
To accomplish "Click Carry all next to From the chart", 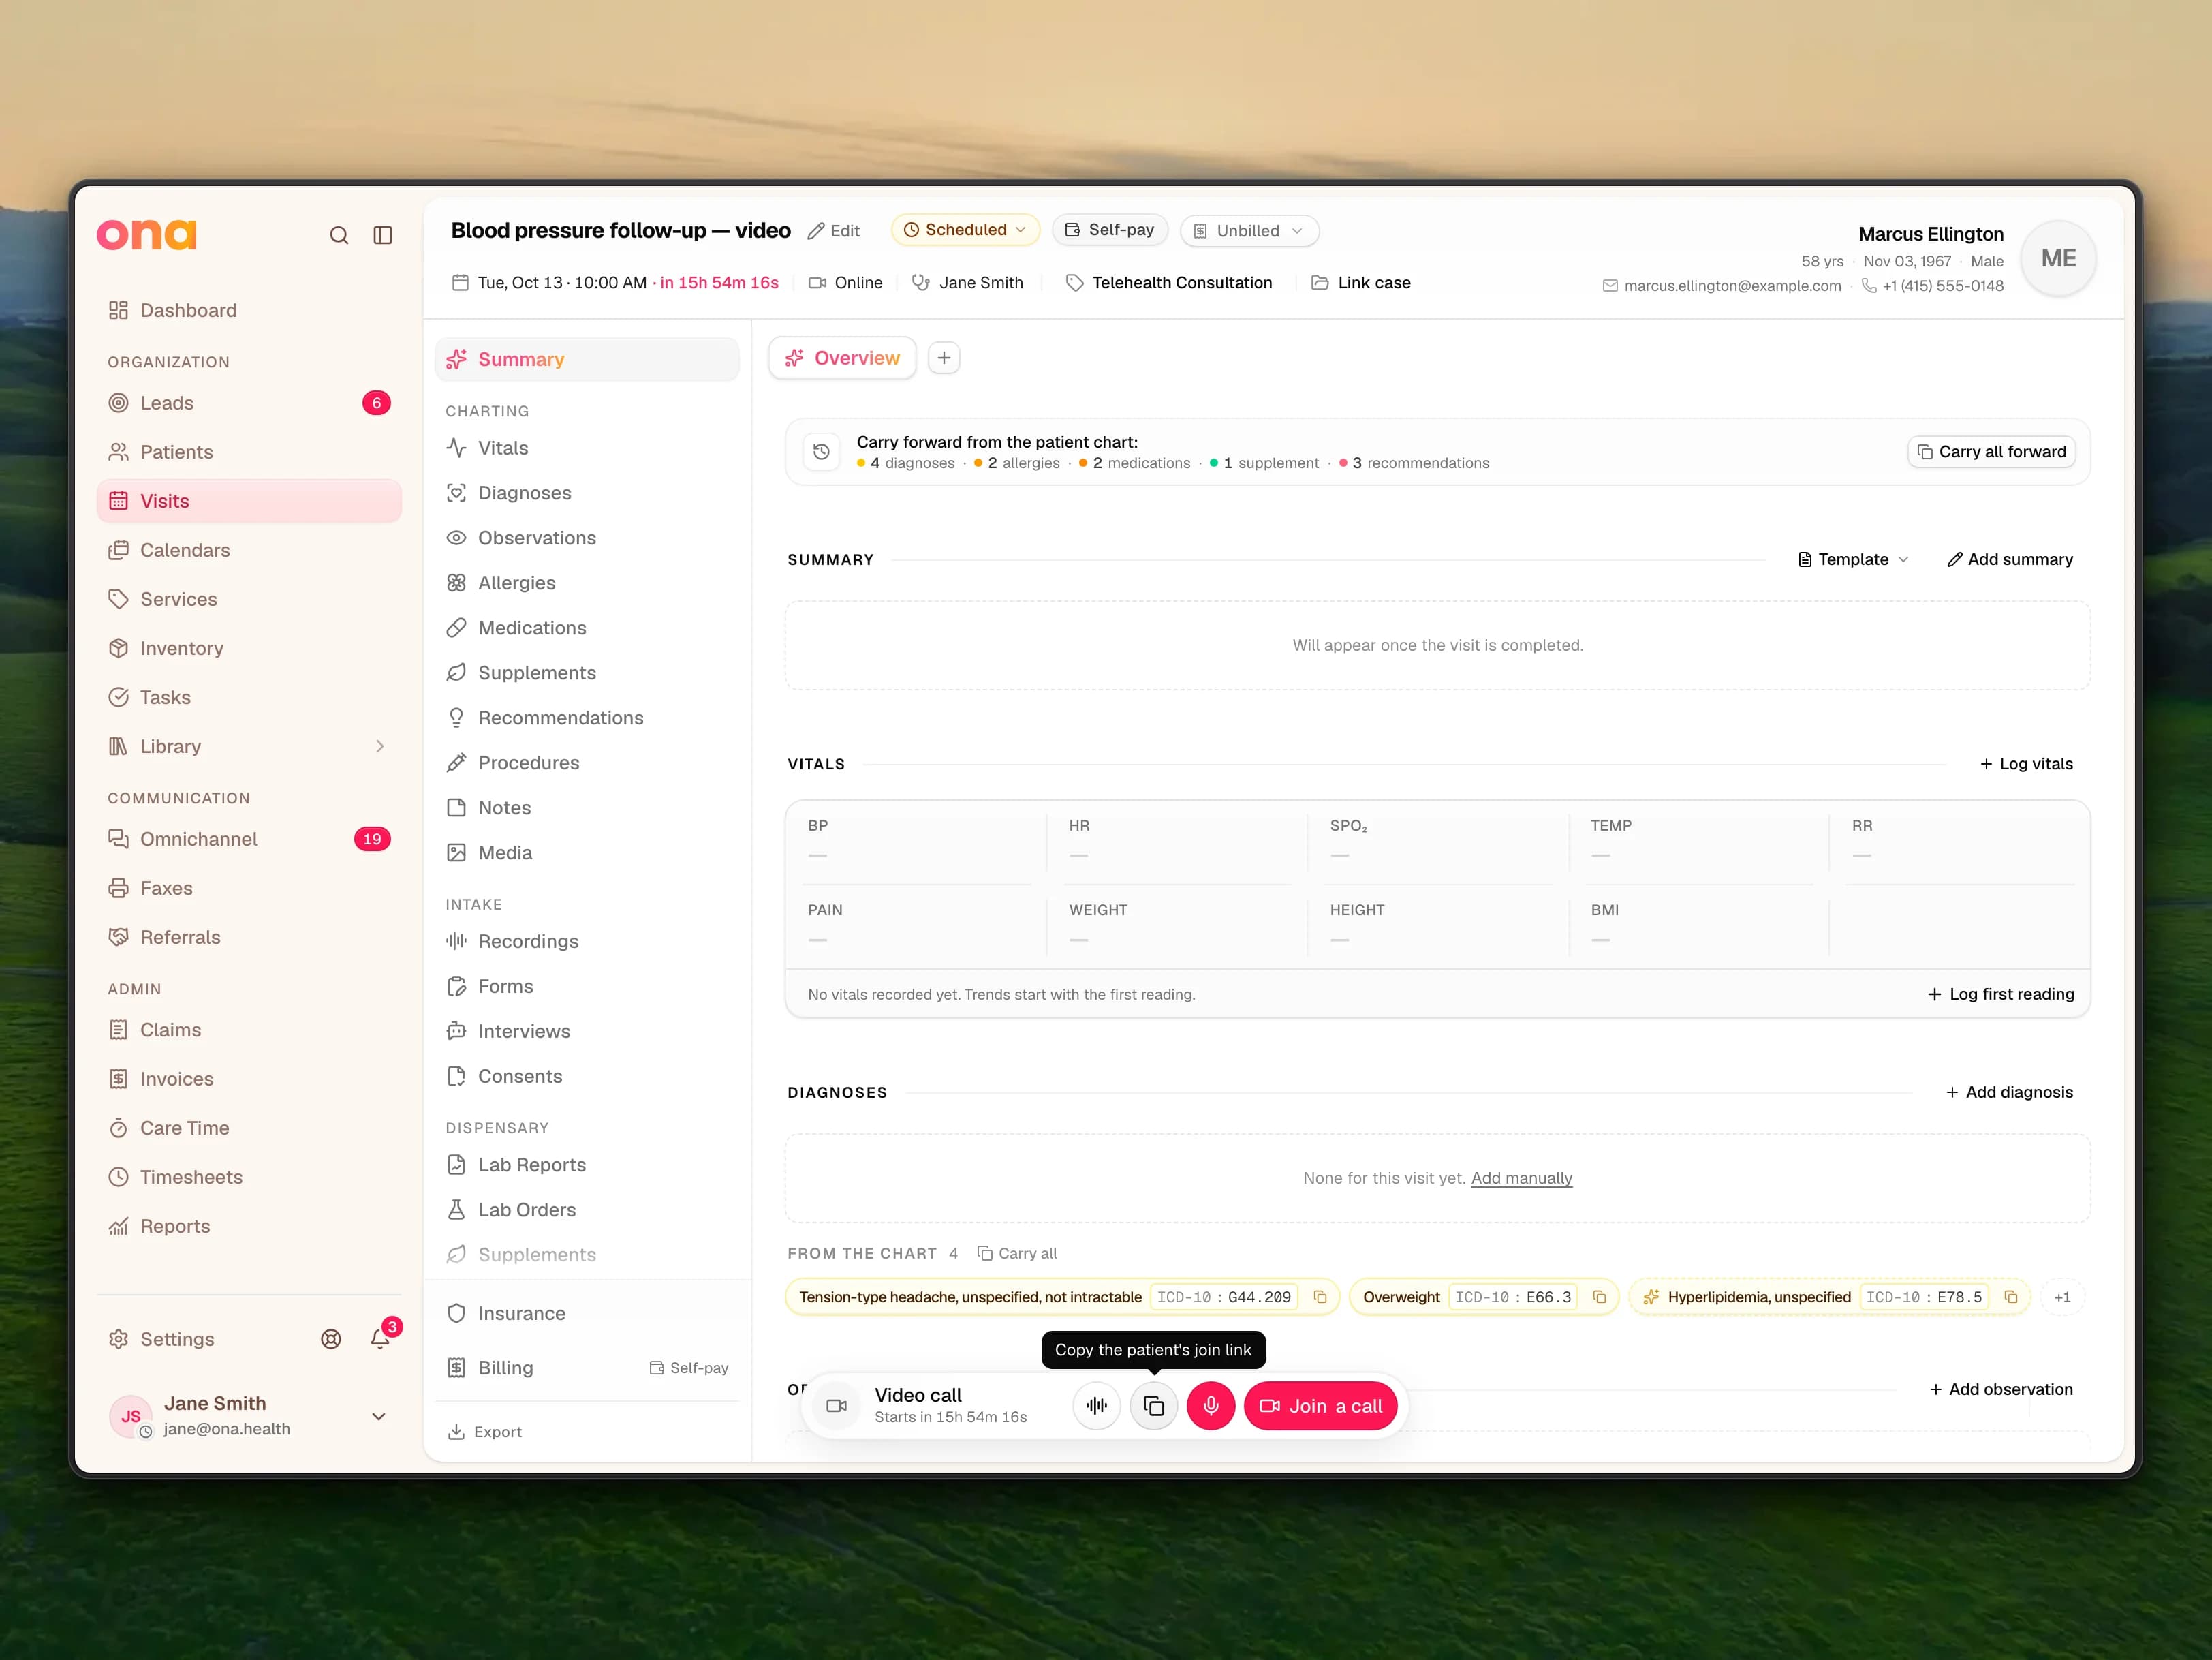I will [x=1017, y=1253].
